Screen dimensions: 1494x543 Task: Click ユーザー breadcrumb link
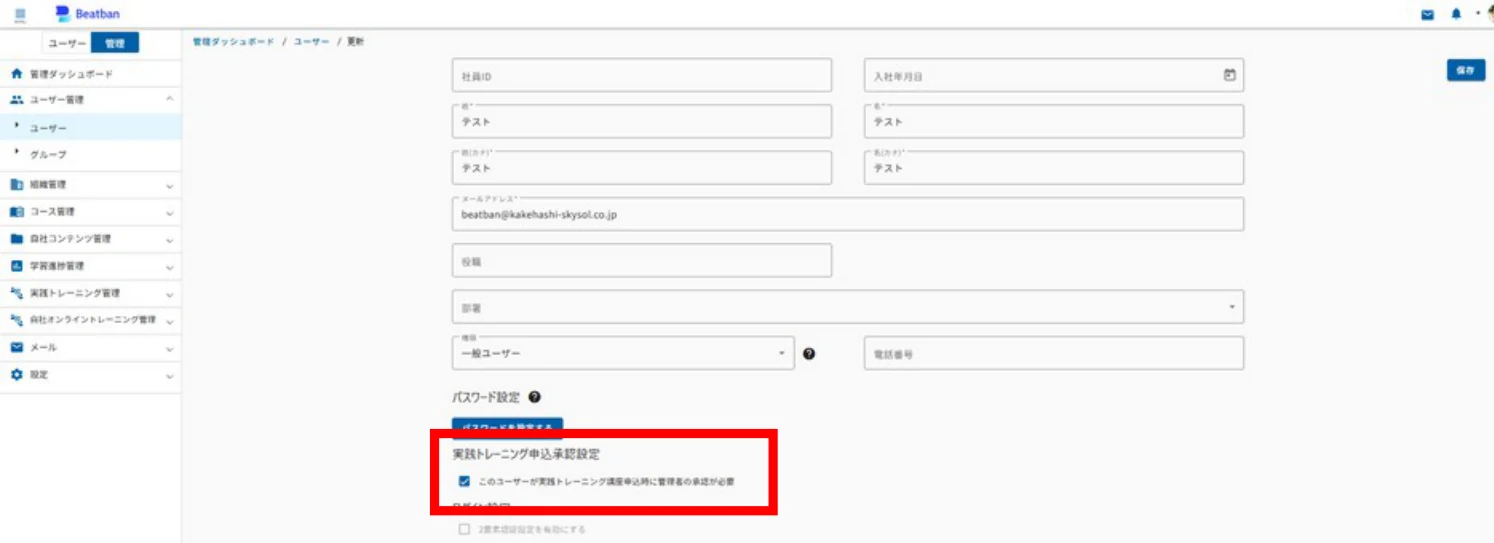311,42
